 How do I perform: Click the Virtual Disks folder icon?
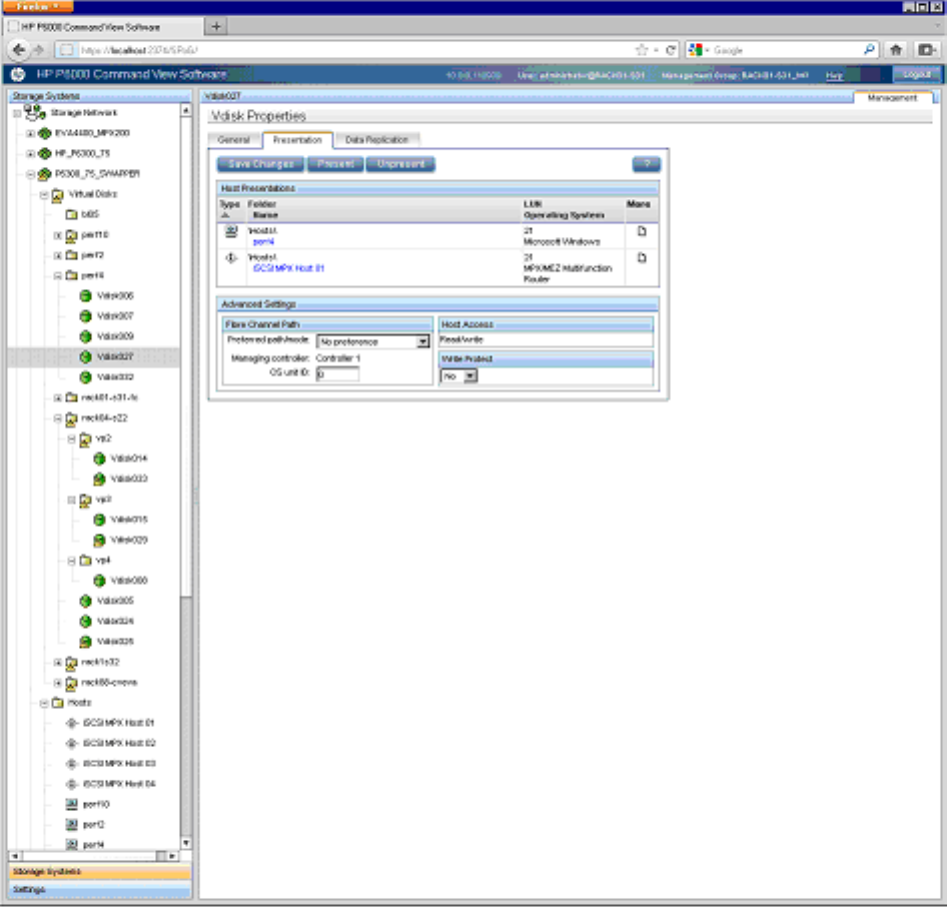58,194
